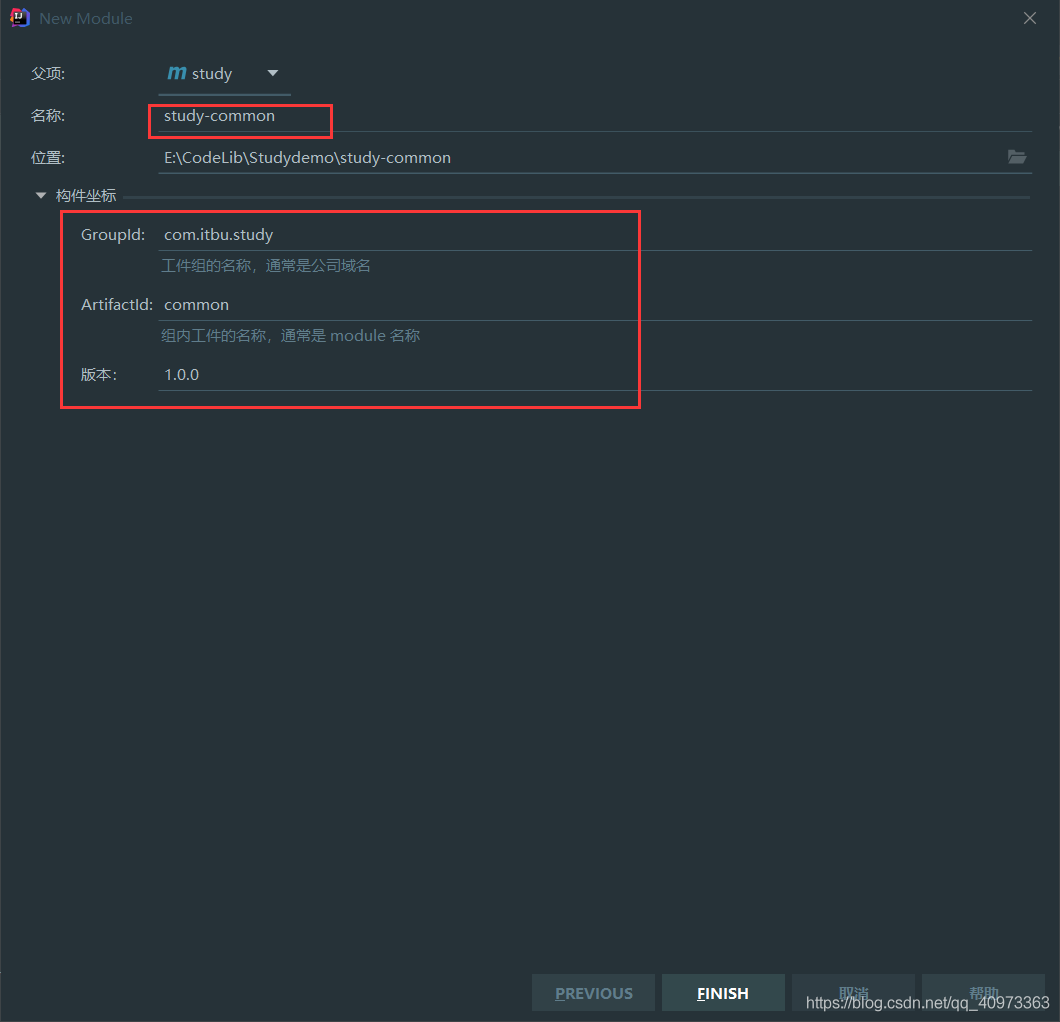Viewport: 1060px width, 1022px height.
Task: Click the Maven module icon beside study
Action: (174, 72)
